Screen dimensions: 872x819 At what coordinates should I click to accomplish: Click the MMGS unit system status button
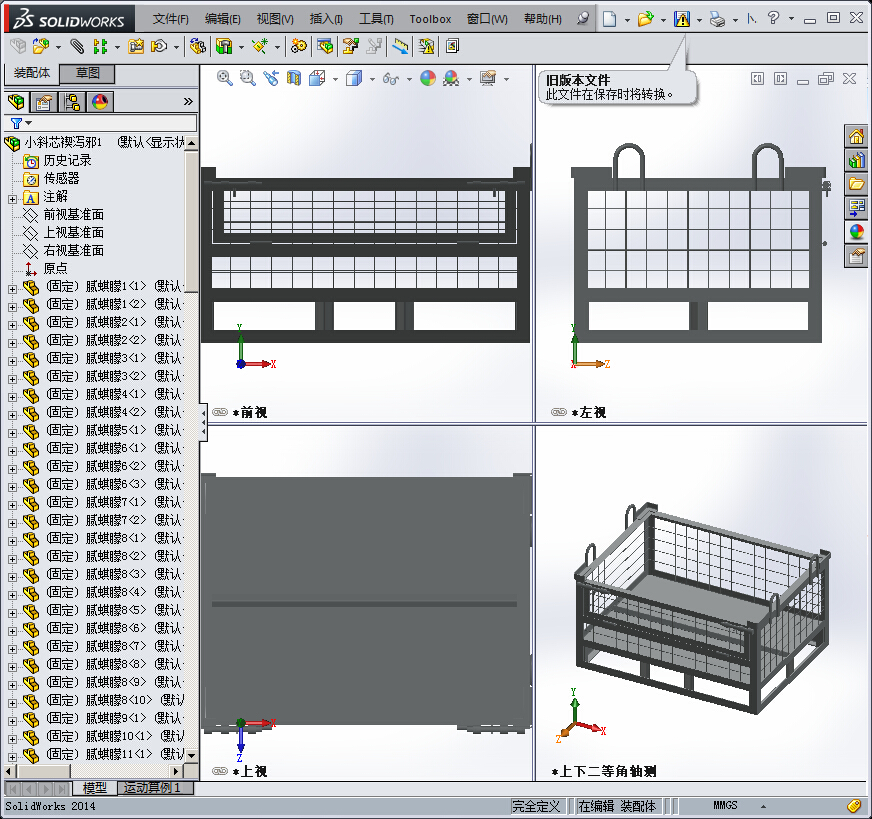click(725, 805)
